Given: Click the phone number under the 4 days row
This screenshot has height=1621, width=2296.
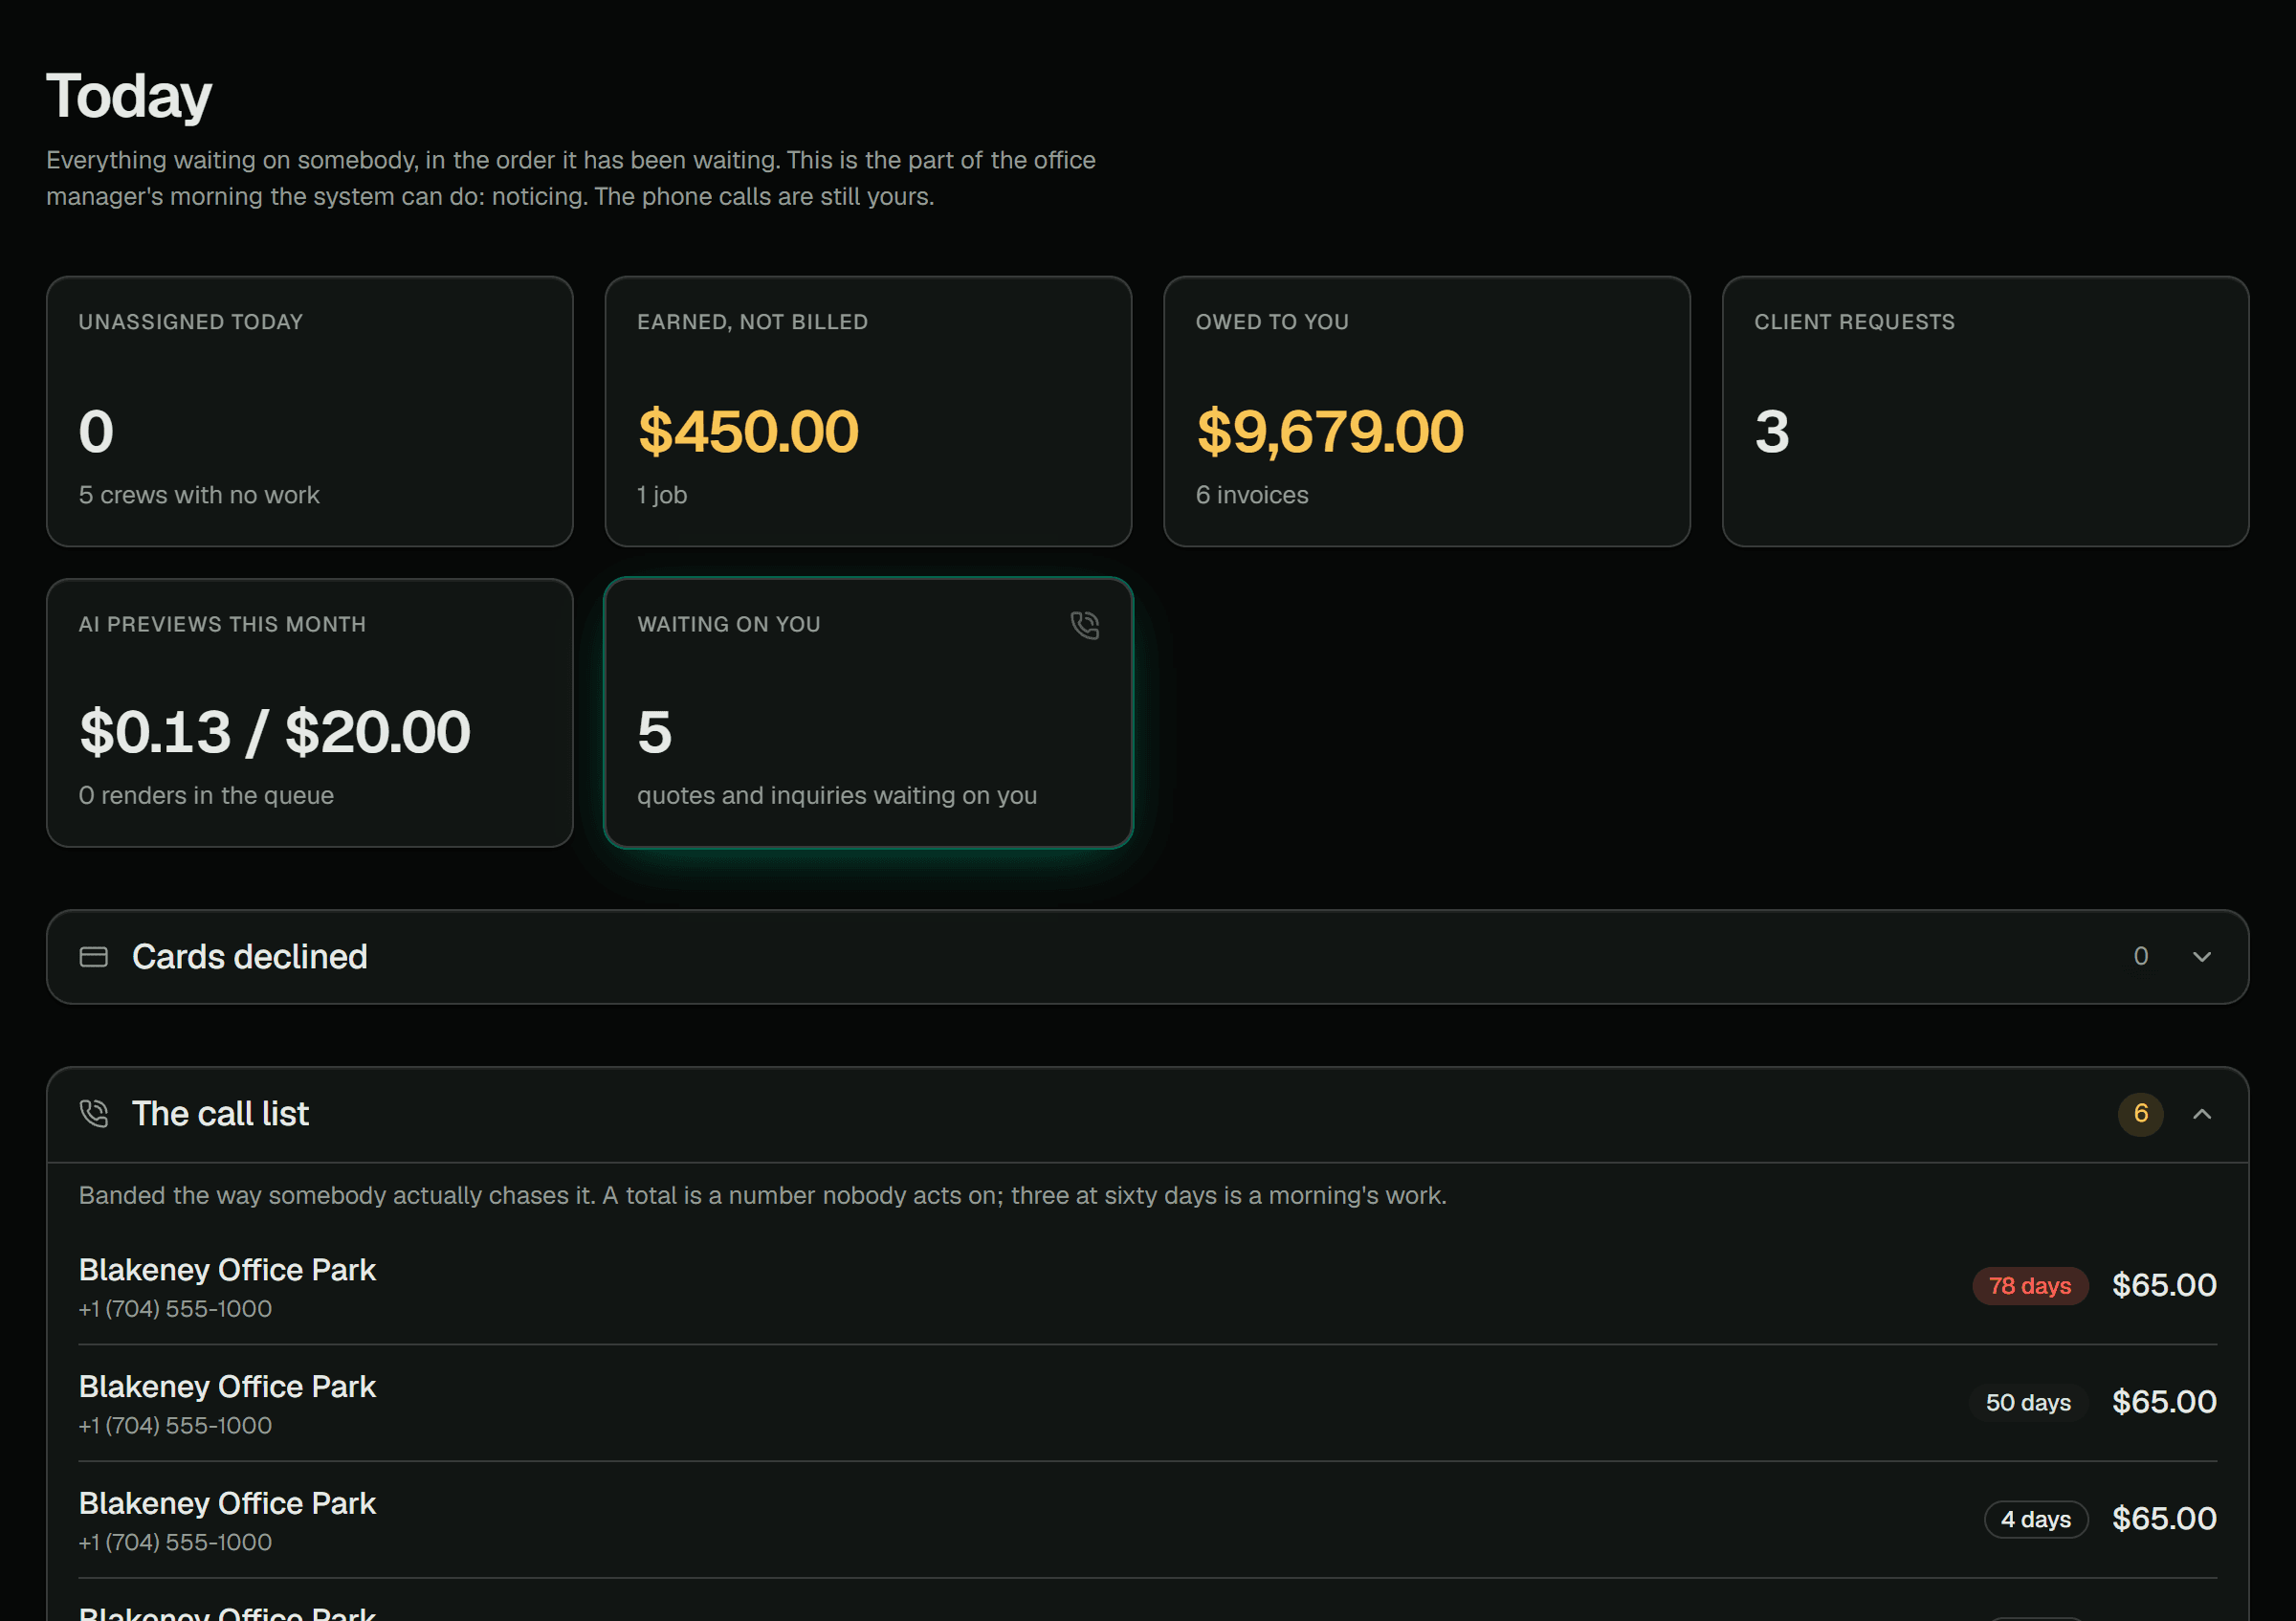Looking at the screenshot, I should click(176, 1543).
